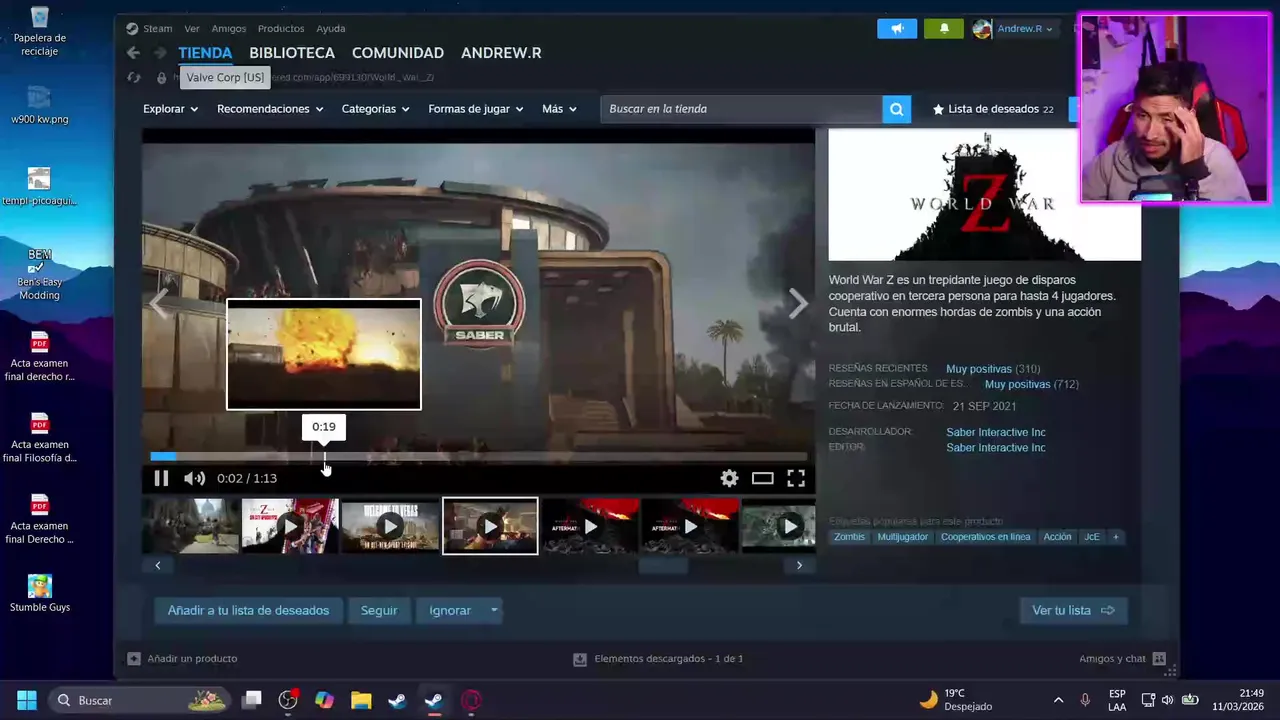Viewport: 1280px width, 720px height.
Task: Pause the World War Z trailer
Action: pos(161,478)
